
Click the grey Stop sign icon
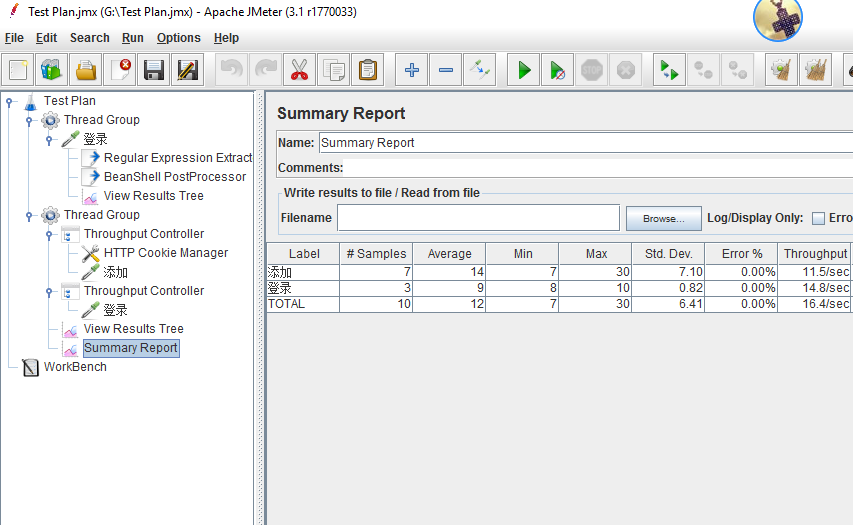coord(592,70)
